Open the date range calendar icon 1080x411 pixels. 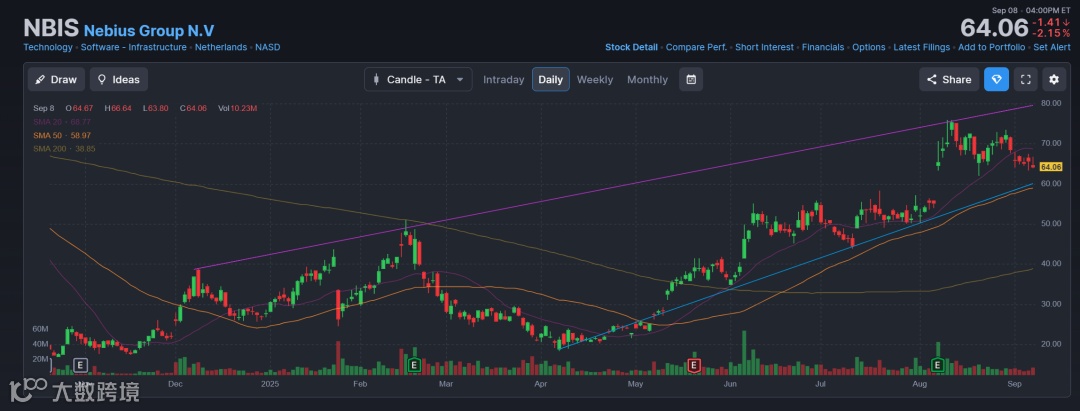[691, 79]
